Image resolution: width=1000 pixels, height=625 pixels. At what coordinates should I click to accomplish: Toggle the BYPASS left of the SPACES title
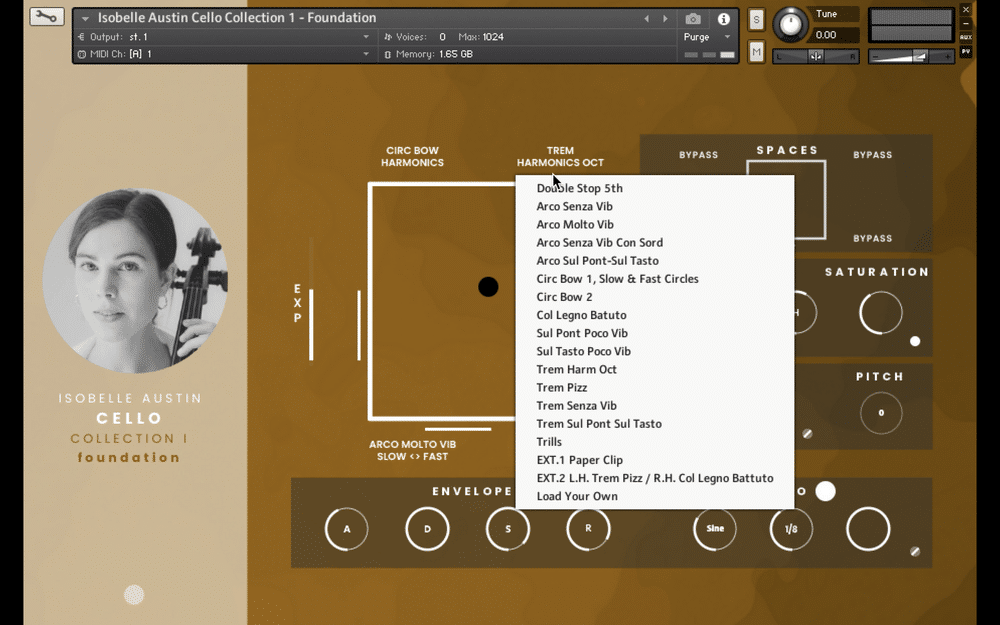(x=698, y=155)
